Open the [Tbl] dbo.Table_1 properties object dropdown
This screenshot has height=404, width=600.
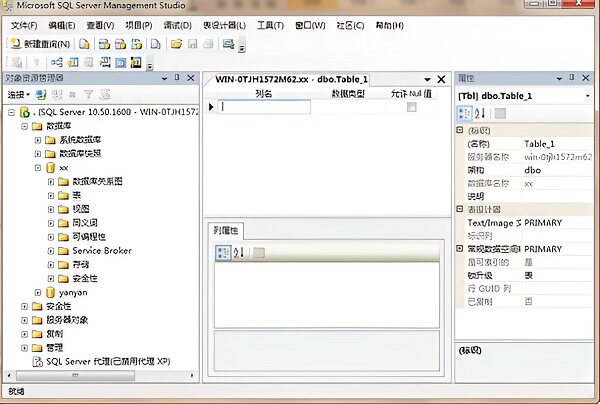(x=588, y=96)
